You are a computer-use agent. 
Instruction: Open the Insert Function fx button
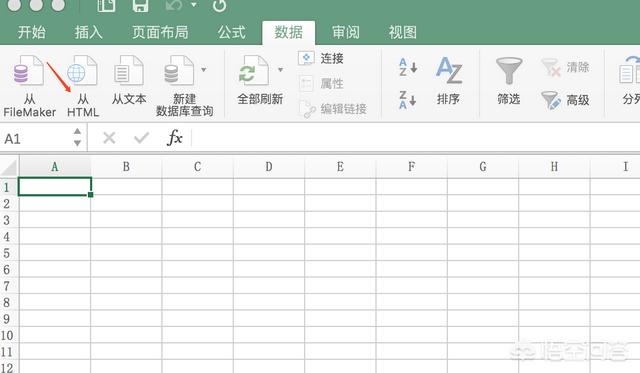(174, 138)
